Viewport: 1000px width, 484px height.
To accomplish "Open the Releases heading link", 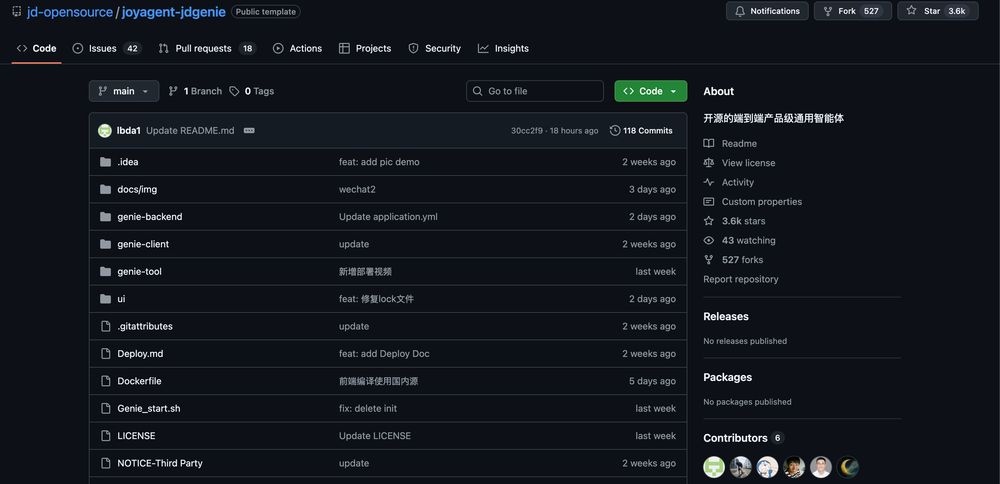I will [x=726, y=317].
